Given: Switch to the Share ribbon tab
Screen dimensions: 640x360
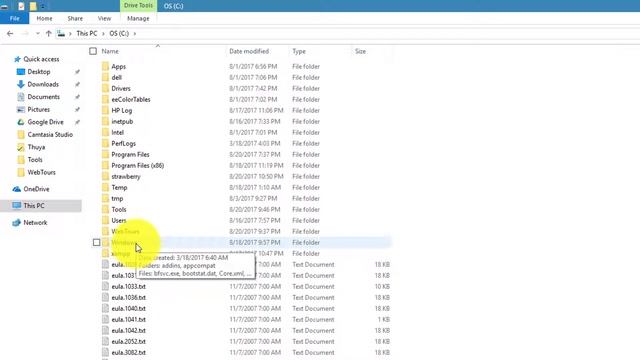Looking at the screenshot, I should click(x=75, y=18).
